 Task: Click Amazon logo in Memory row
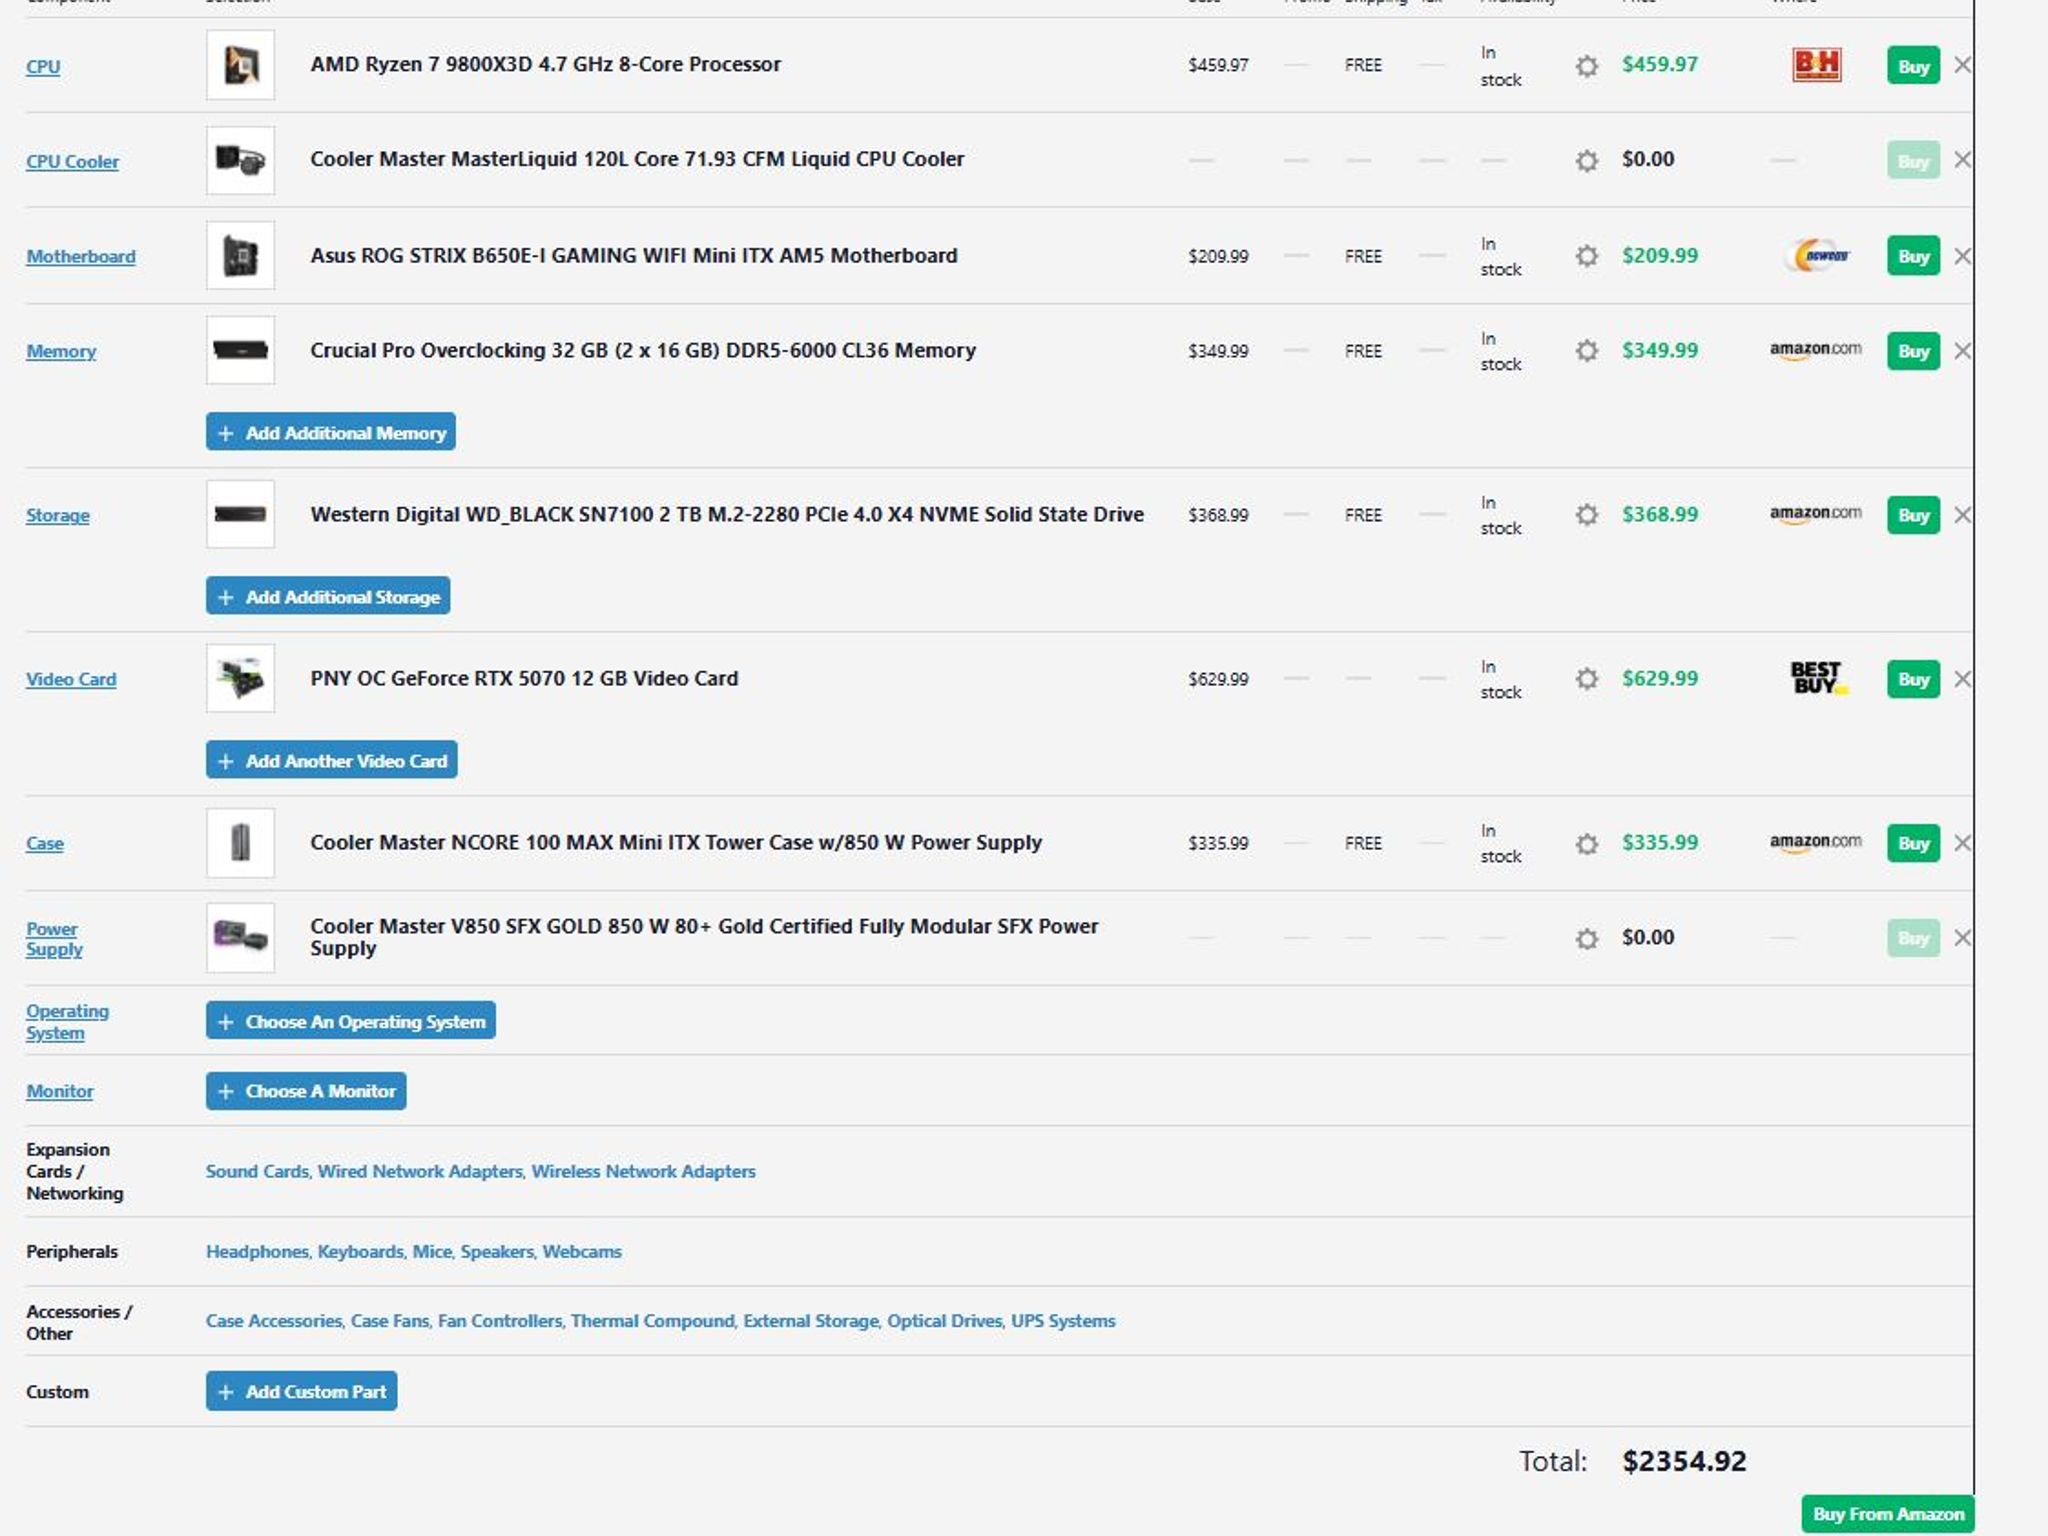click(1815, 350)
